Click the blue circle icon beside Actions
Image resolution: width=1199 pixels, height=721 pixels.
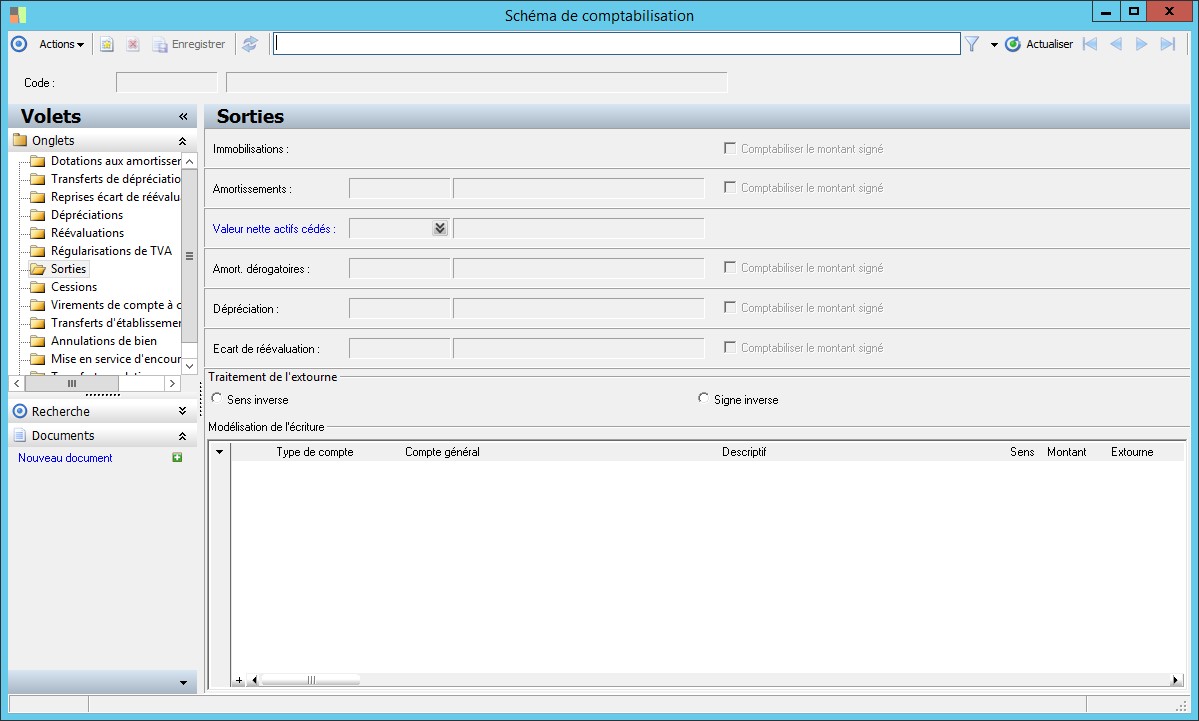tap(19, 44)
